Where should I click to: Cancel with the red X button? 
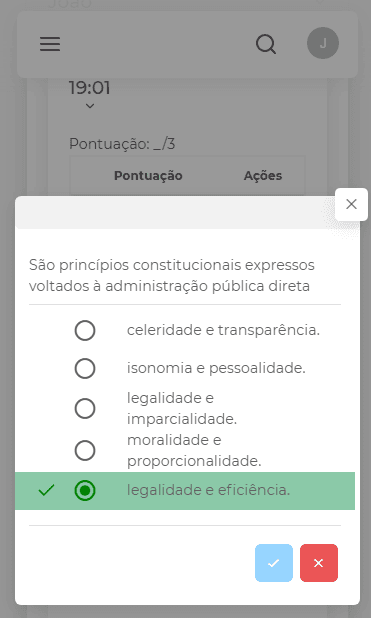319,563
